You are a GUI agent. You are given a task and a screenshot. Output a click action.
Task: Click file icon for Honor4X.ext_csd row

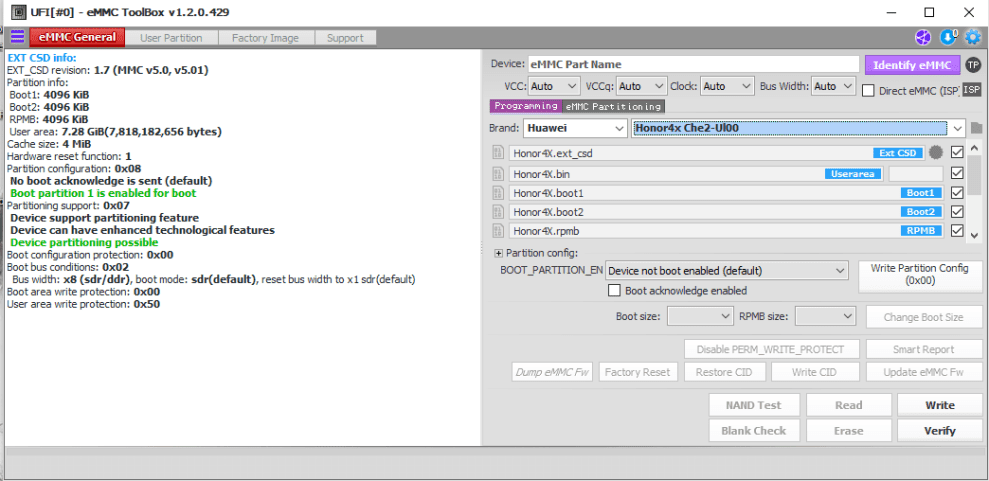tap(498, 153)
